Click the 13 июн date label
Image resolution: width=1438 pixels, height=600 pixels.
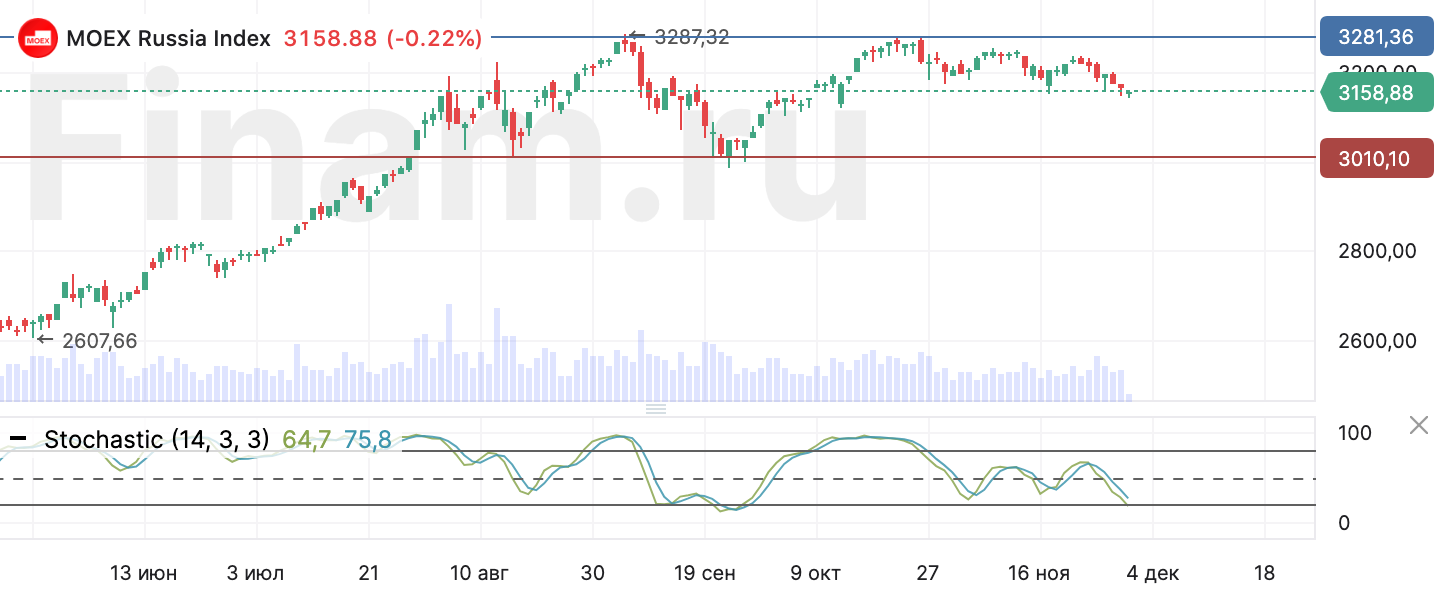point(144,573)
